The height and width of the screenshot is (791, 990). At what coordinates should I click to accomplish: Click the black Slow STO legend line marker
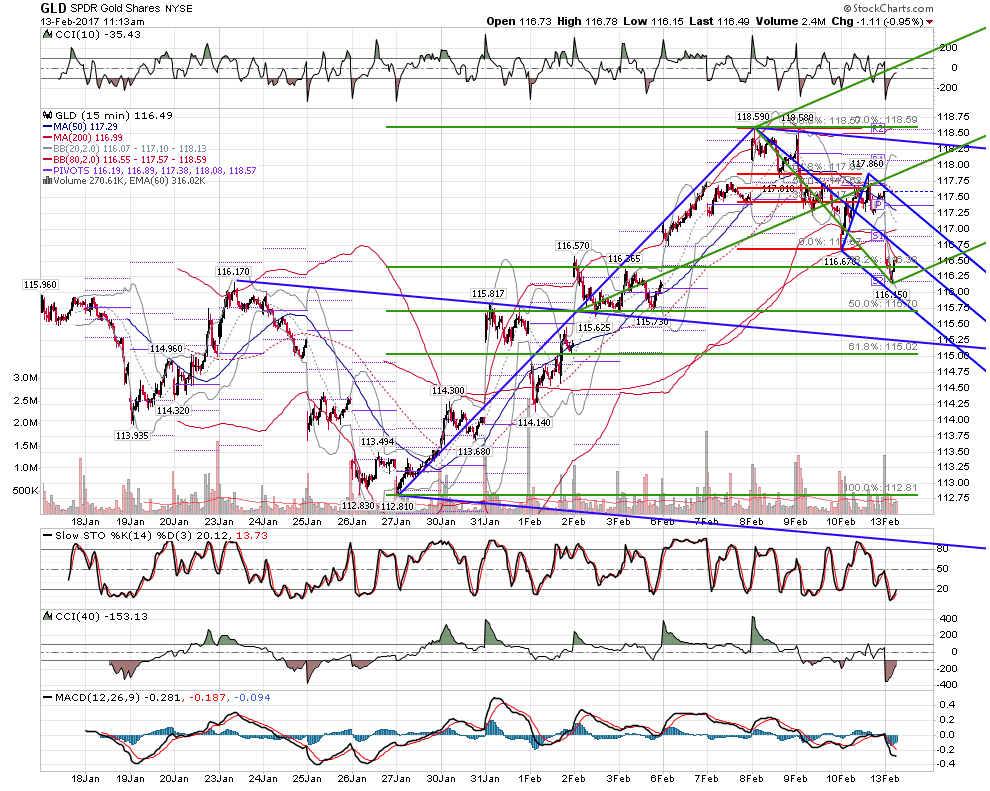point(47,536)
